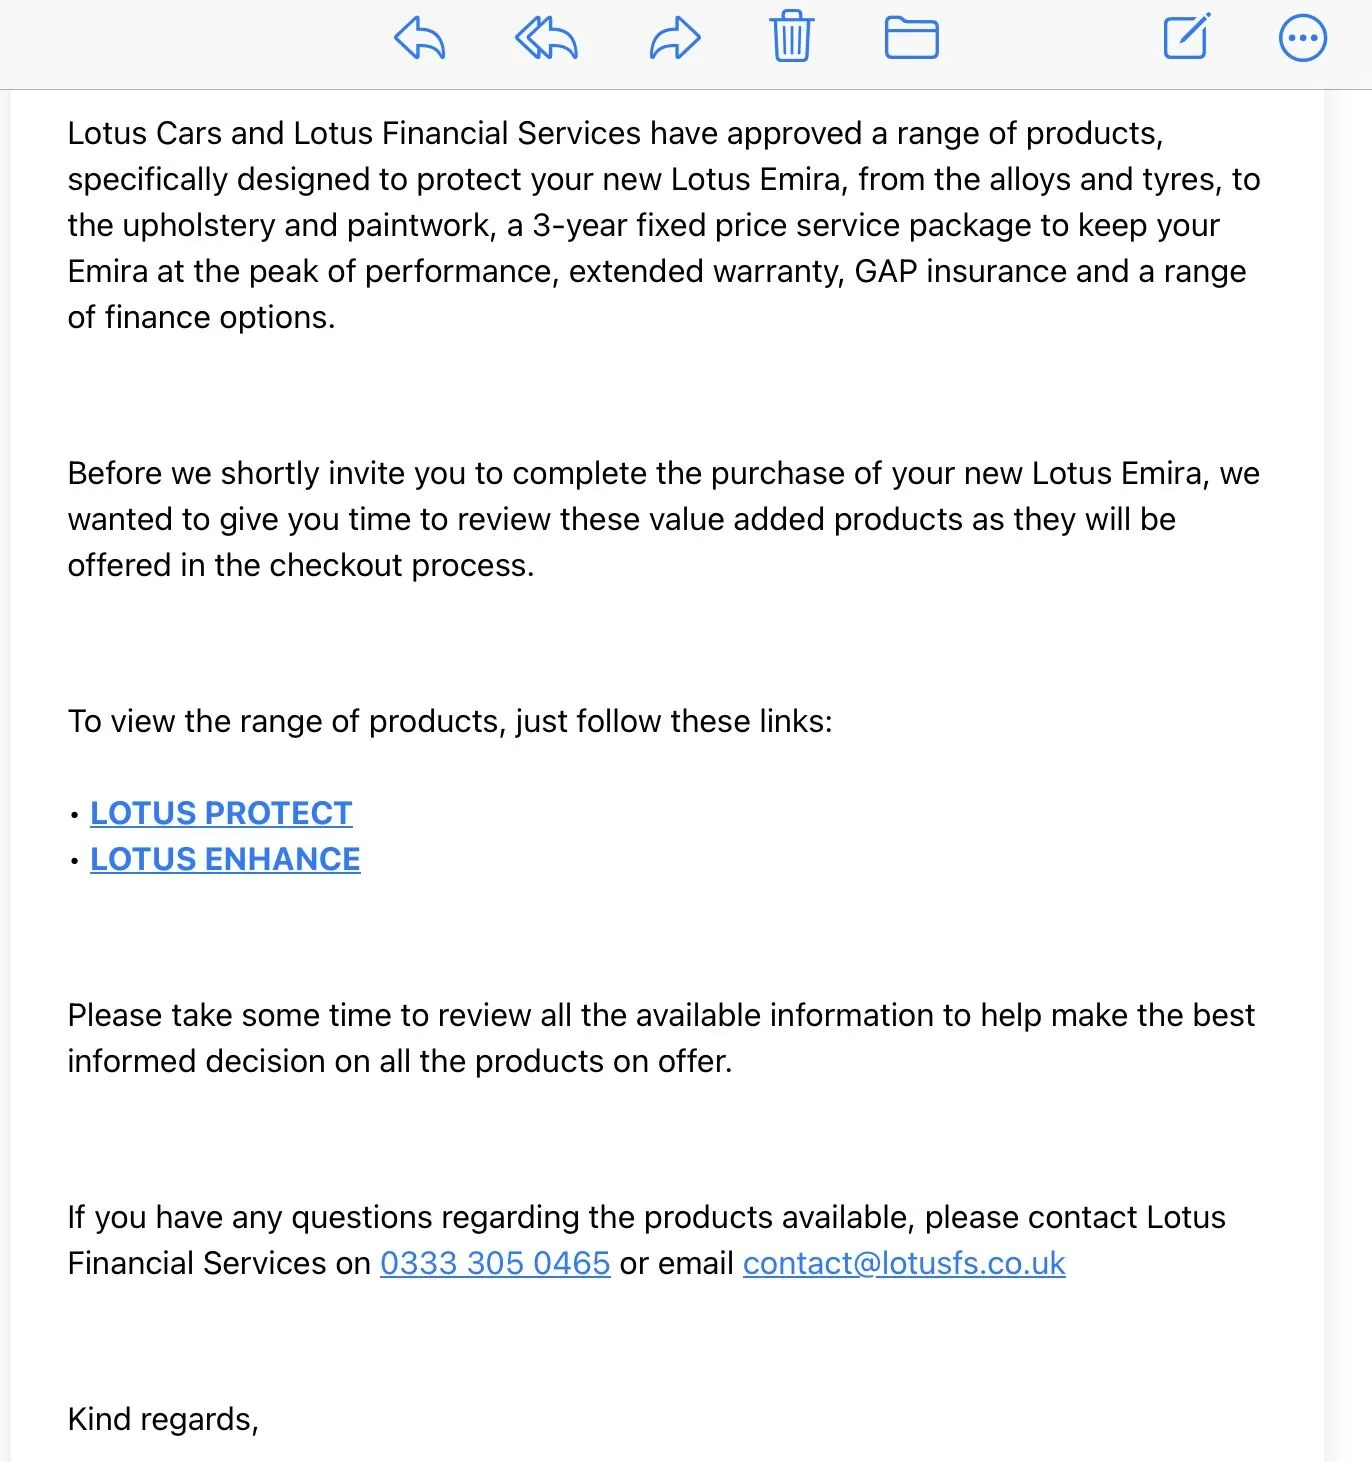Tap the Reply All arrow icon
This screenshot has height=1462, width=1372.
(546, 39)
